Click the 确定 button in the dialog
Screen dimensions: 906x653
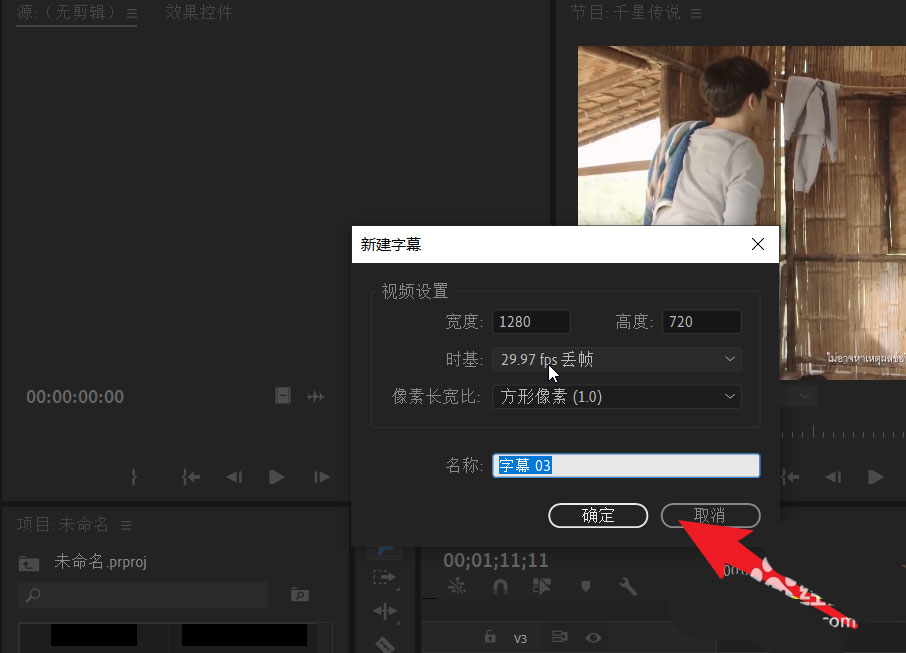click(x=598, y=515)
